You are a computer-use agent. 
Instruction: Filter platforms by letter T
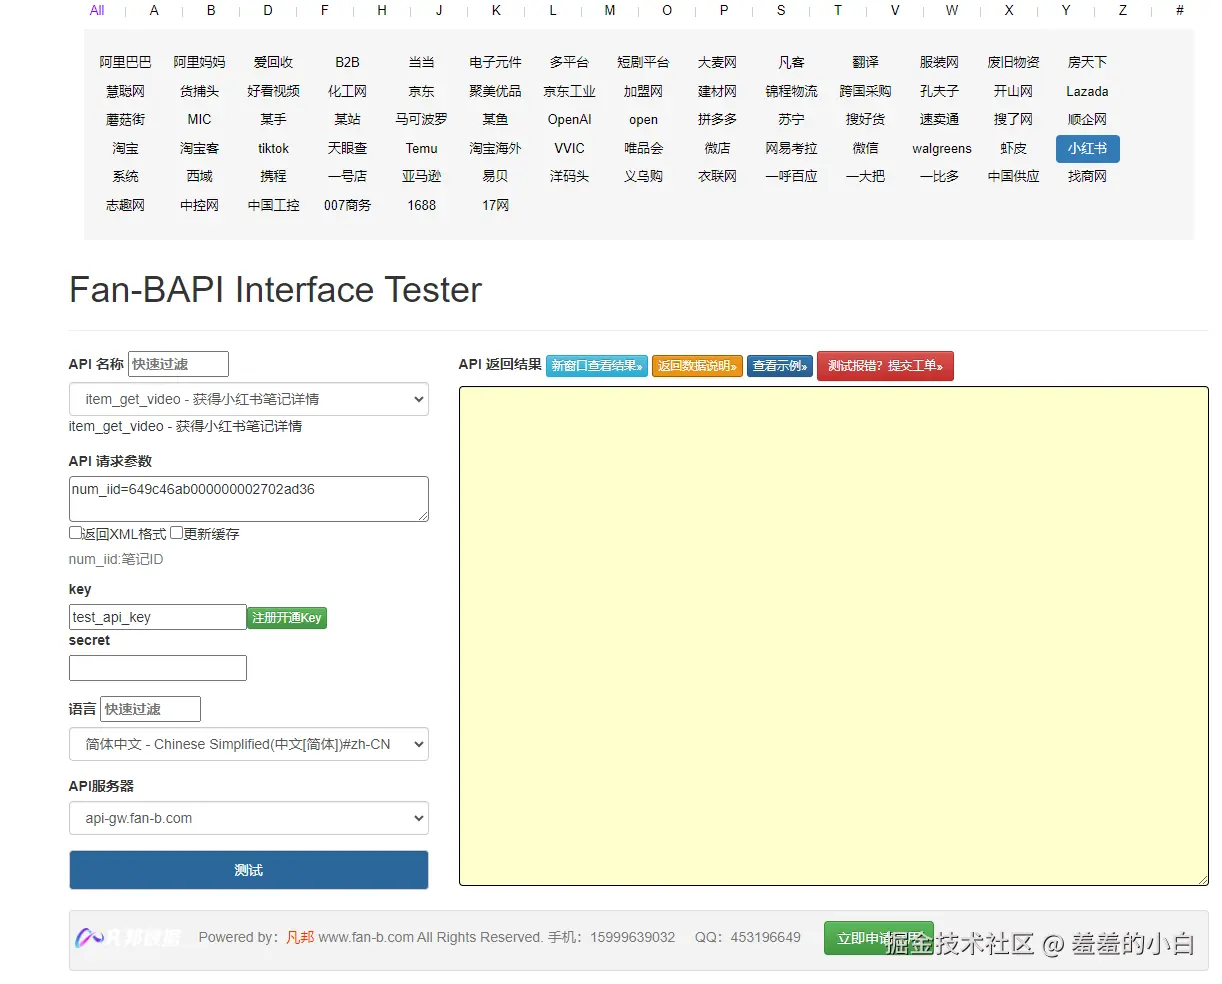(x=838, y=10)
